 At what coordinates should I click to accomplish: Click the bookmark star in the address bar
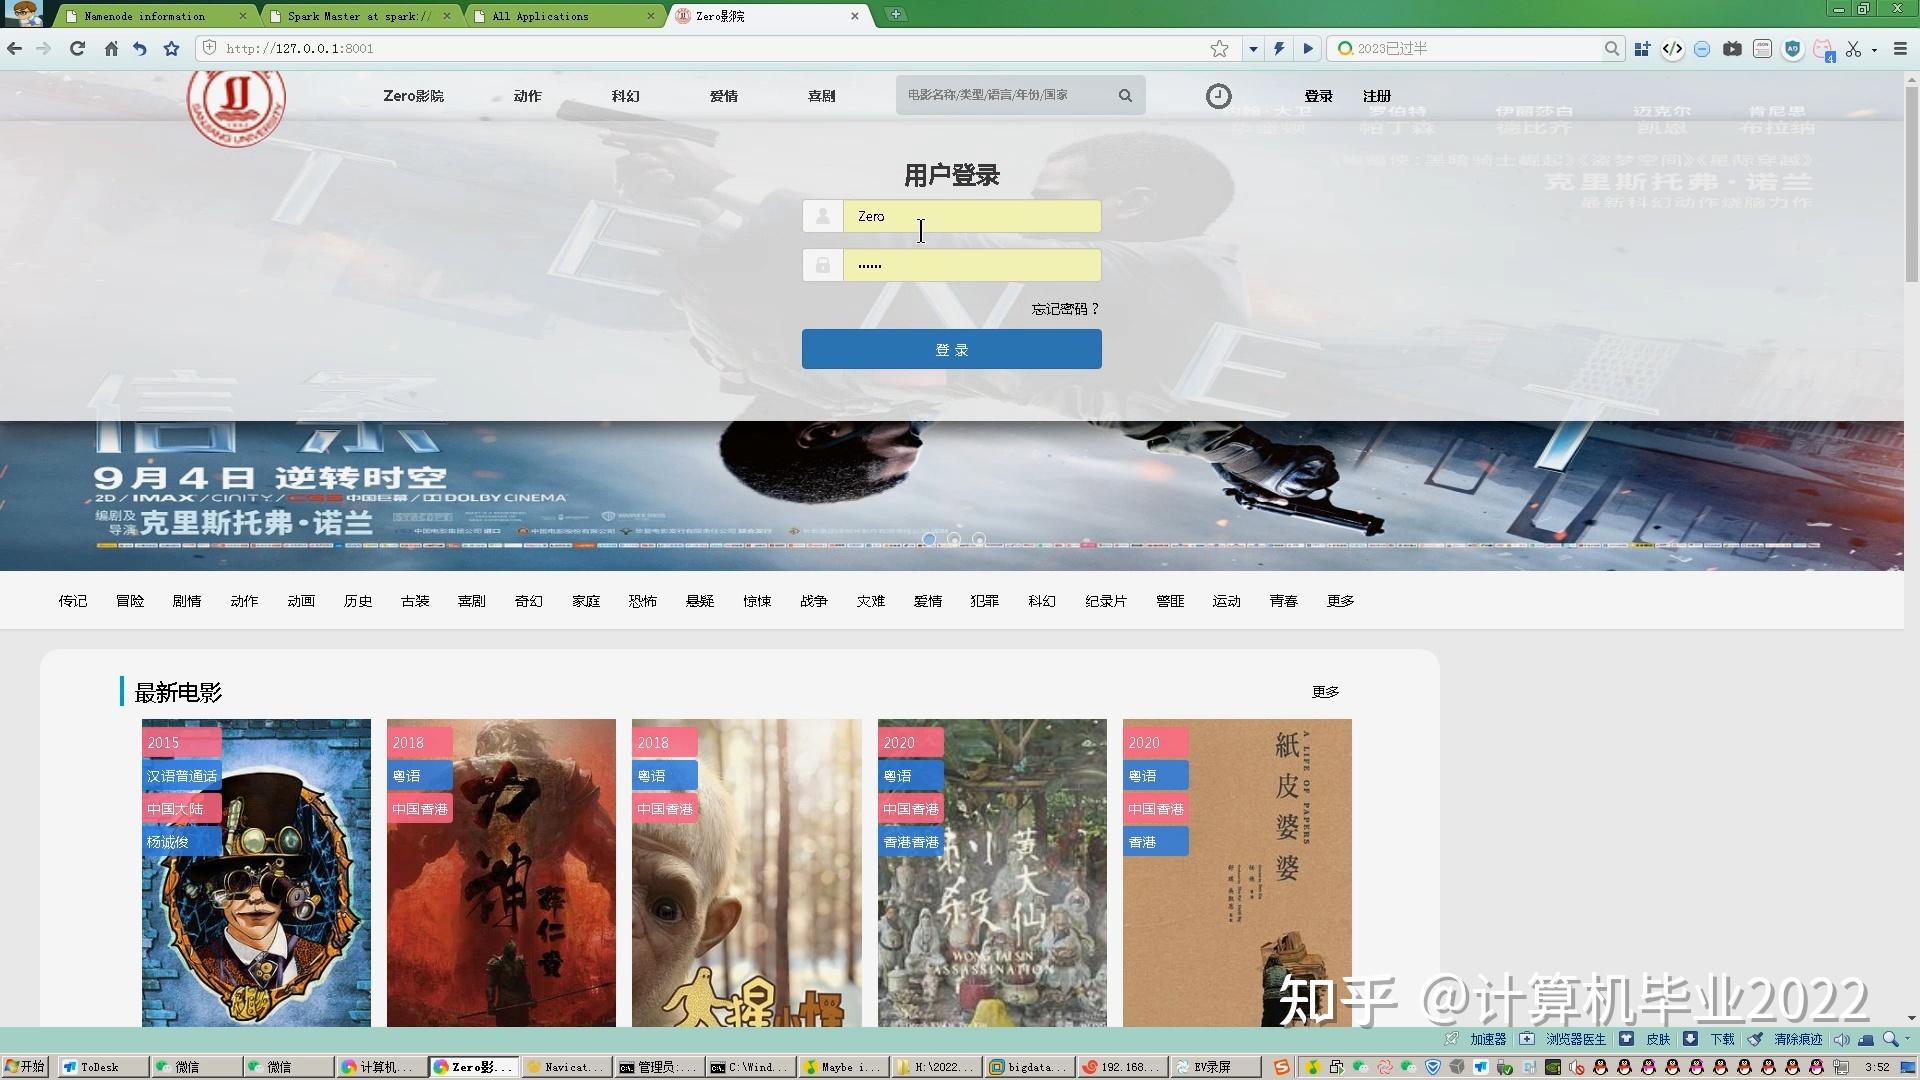pos(1218,48)
